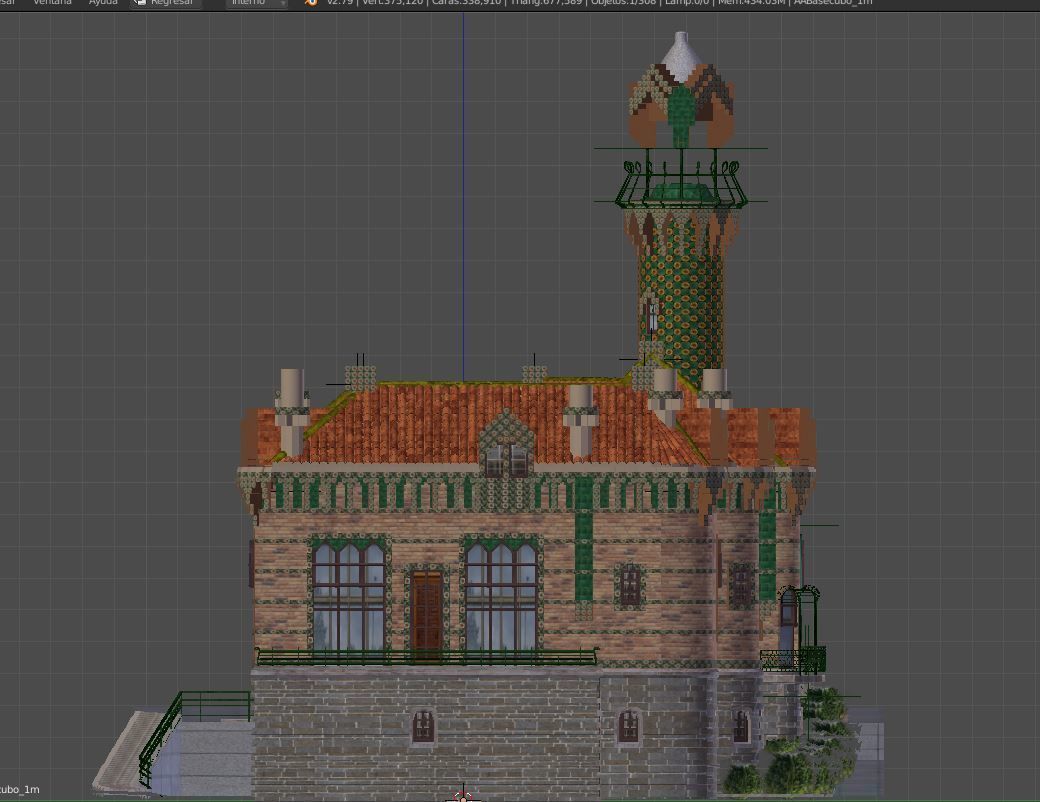The width and height of the screenshot is (1040, 802).
Task: Click the Mem:434.03M status text
Action: 753,3
